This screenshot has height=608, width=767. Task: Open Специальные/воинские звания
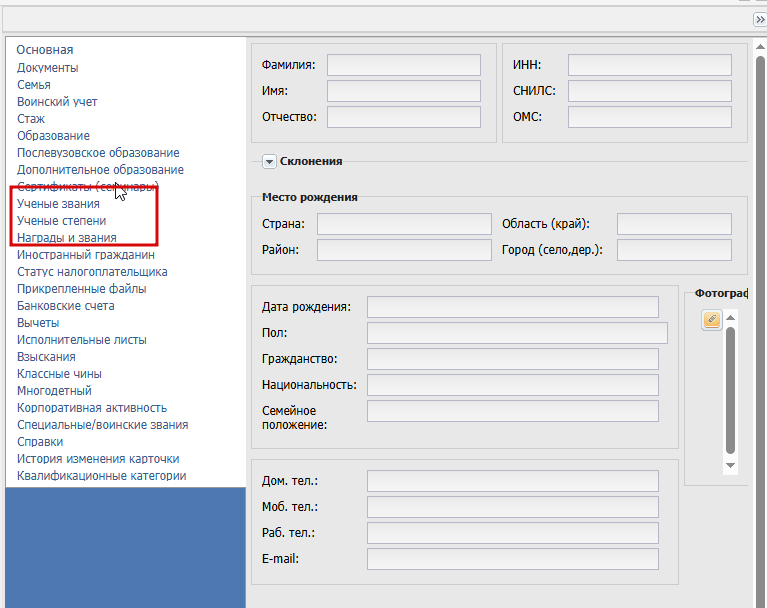tap(103, 425)
